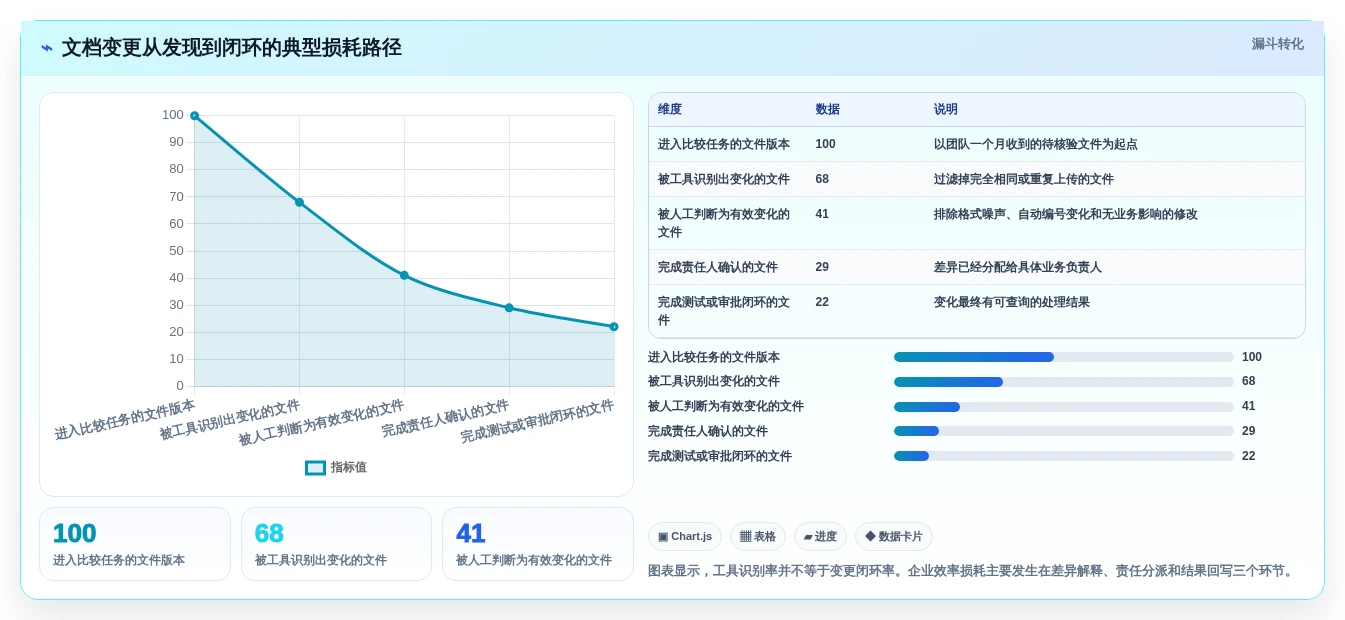Click the stat card showing 100
This screenshot has height=620, width=1345.
point(135,544)
